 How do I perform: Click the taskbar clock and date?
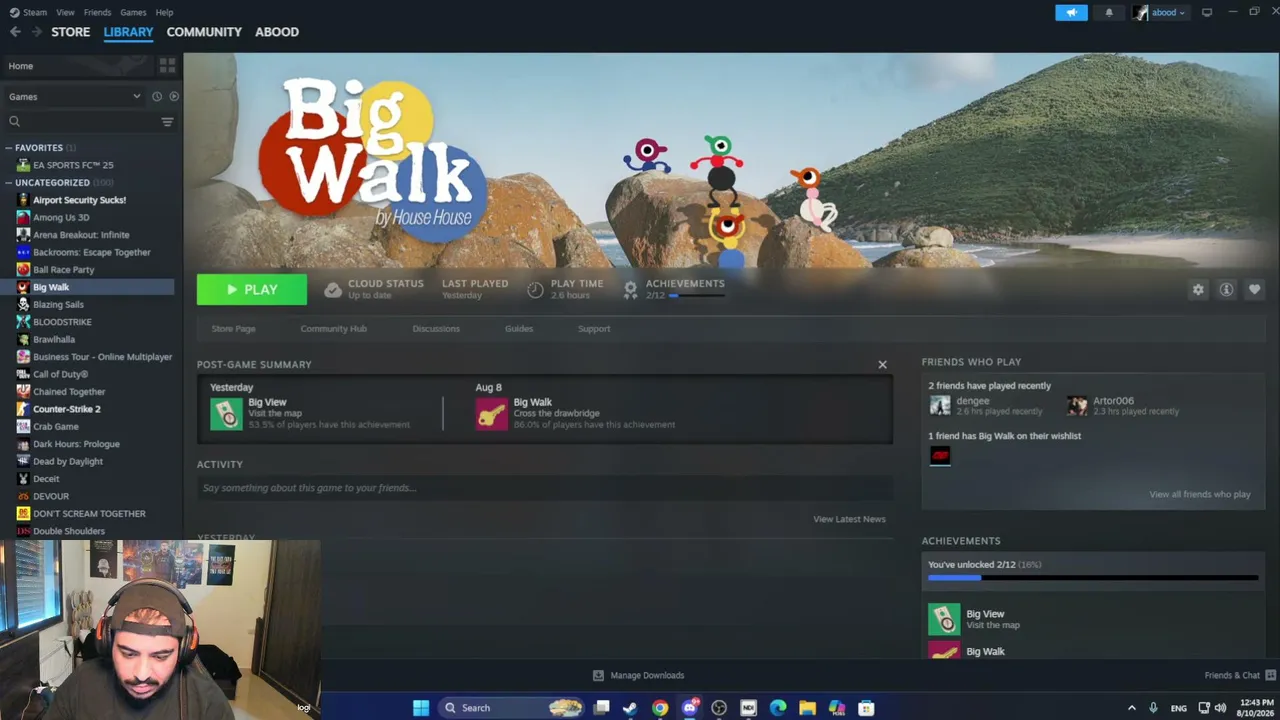click(1256, 708)
